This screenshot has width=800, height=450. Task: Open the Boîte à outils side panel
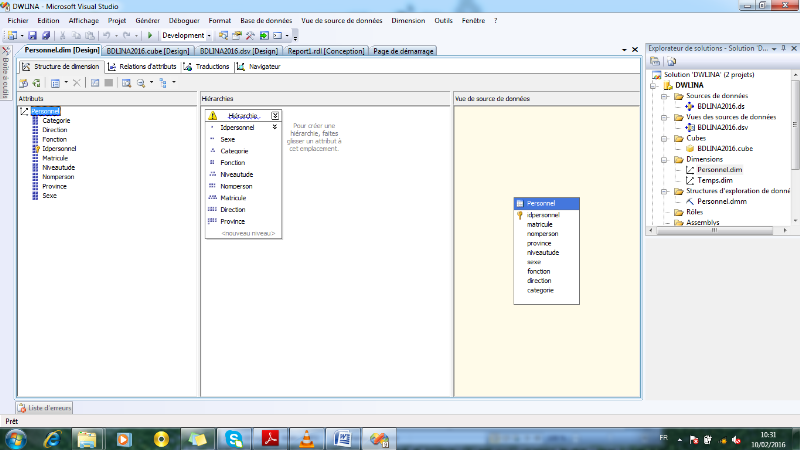[x=6, y=73]
